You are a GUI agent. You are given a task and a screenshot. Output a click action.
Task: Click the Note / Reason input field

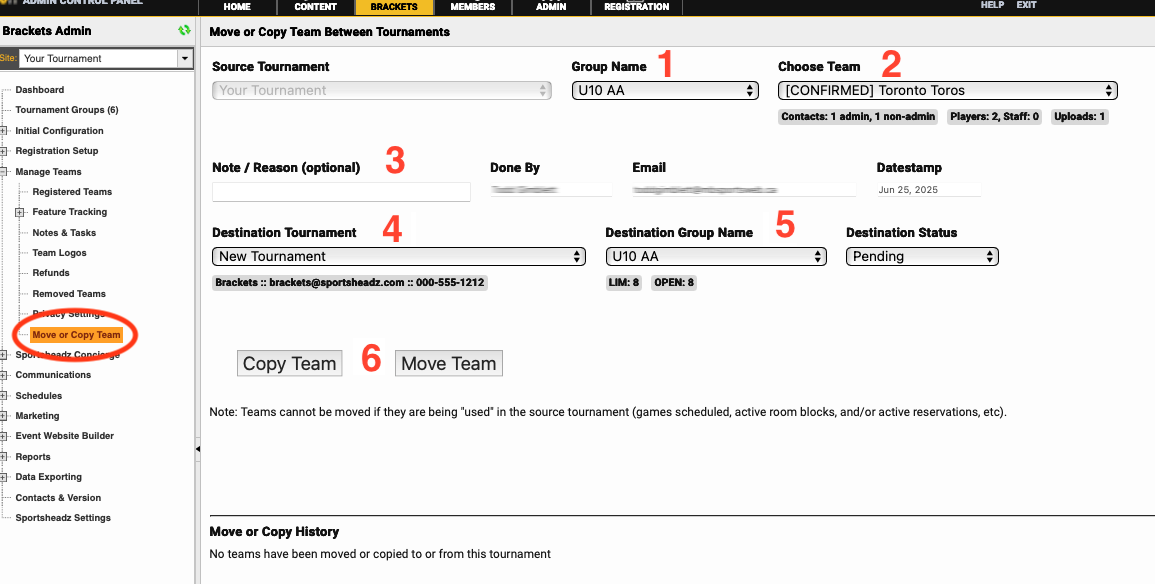341,191
